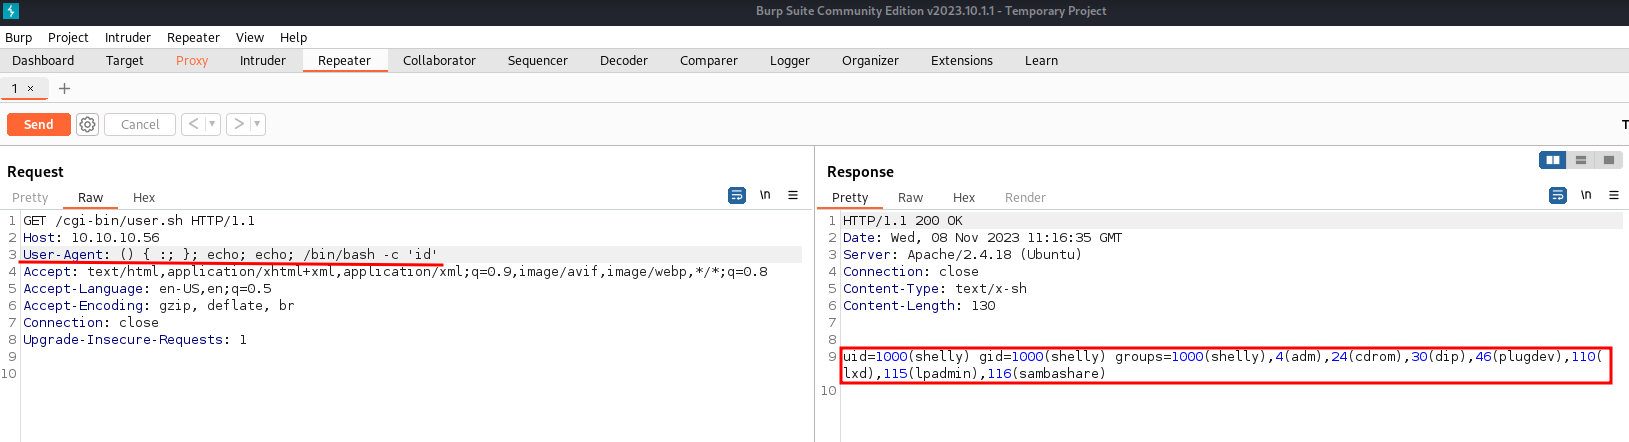
Task: Open Request panel hamburger options menu
Action: click(x=793, y=195)
